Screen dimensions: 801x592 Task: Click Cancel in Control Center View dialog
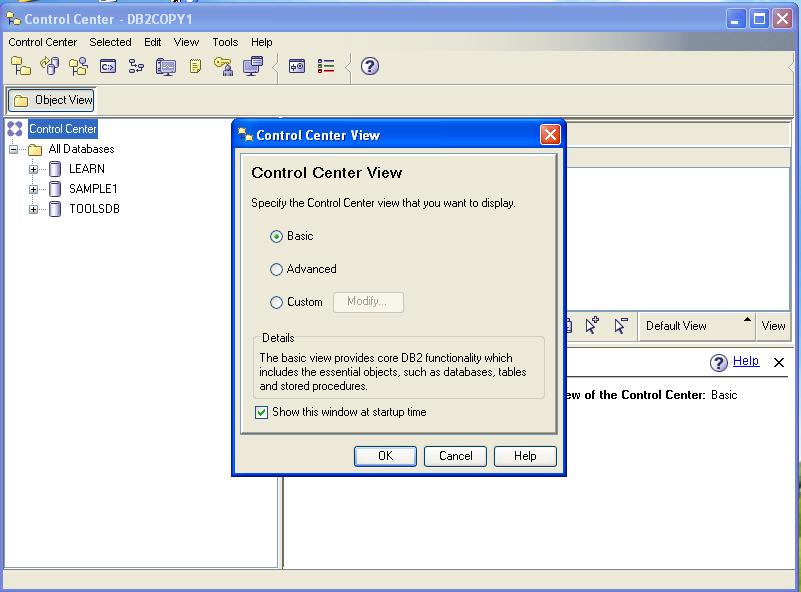click(455, 456)
